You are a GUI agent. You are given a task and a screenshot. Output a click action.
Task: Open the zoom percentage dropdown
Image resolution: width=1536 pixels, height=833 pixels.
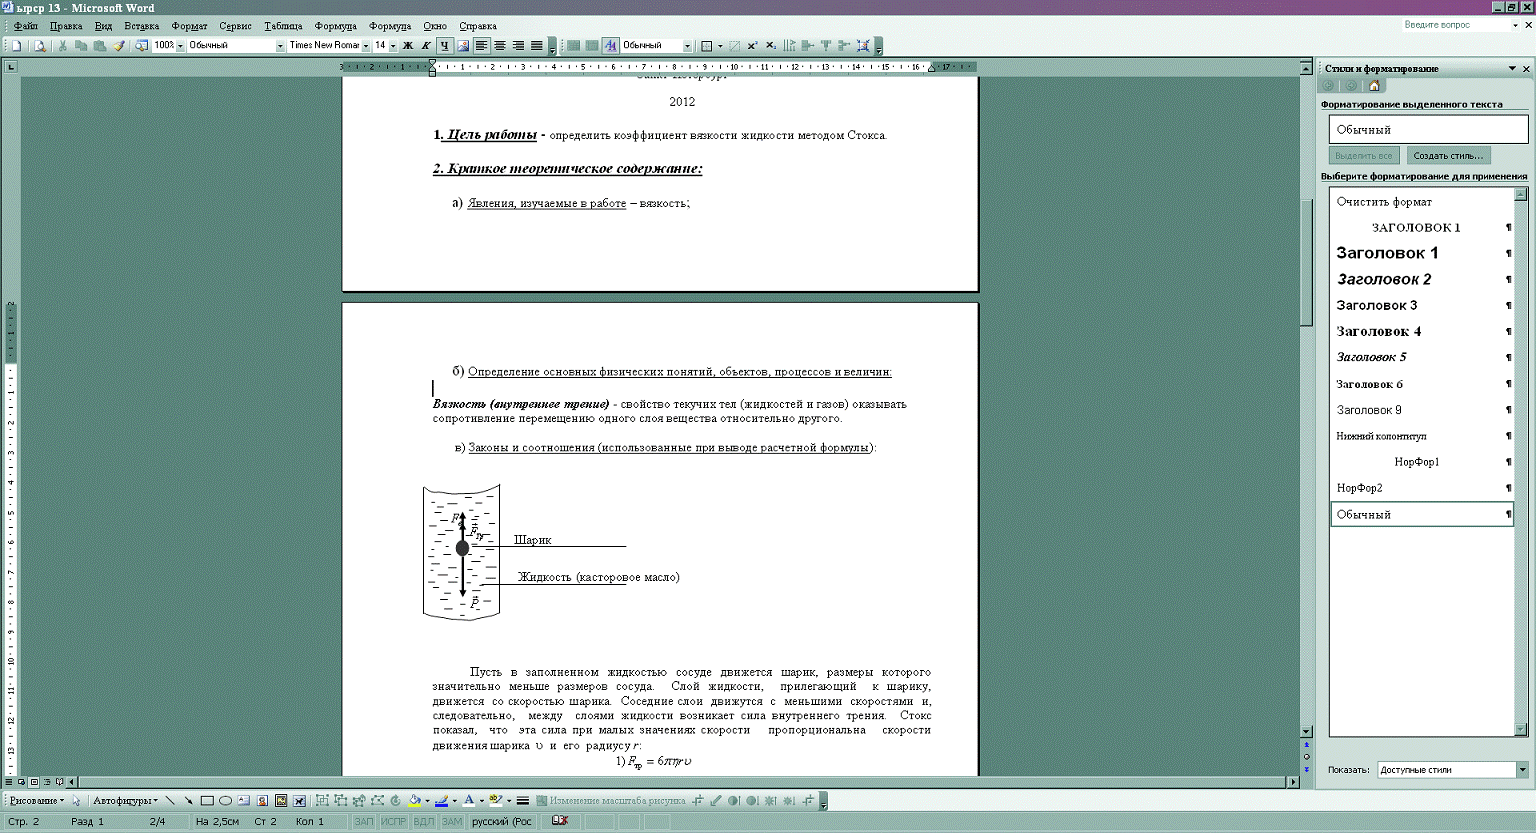pyautogui.click(x=180, y=46)
